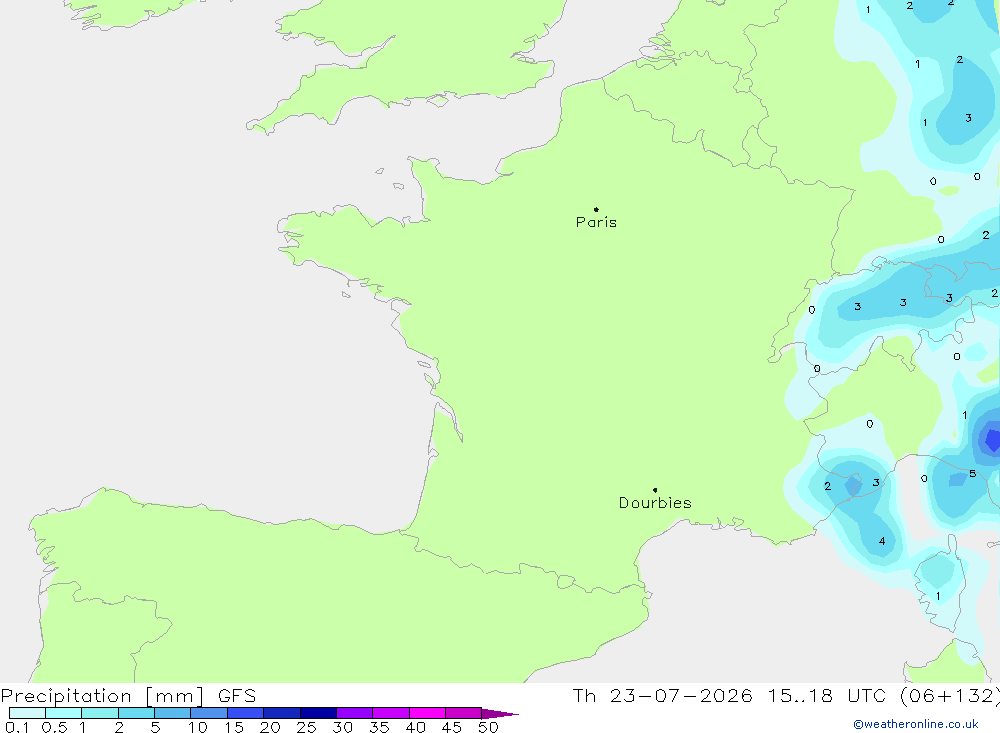This screenshot has width=1000, height=733.
Task: Click the Dourbies location marker dot
Action: 655,490
